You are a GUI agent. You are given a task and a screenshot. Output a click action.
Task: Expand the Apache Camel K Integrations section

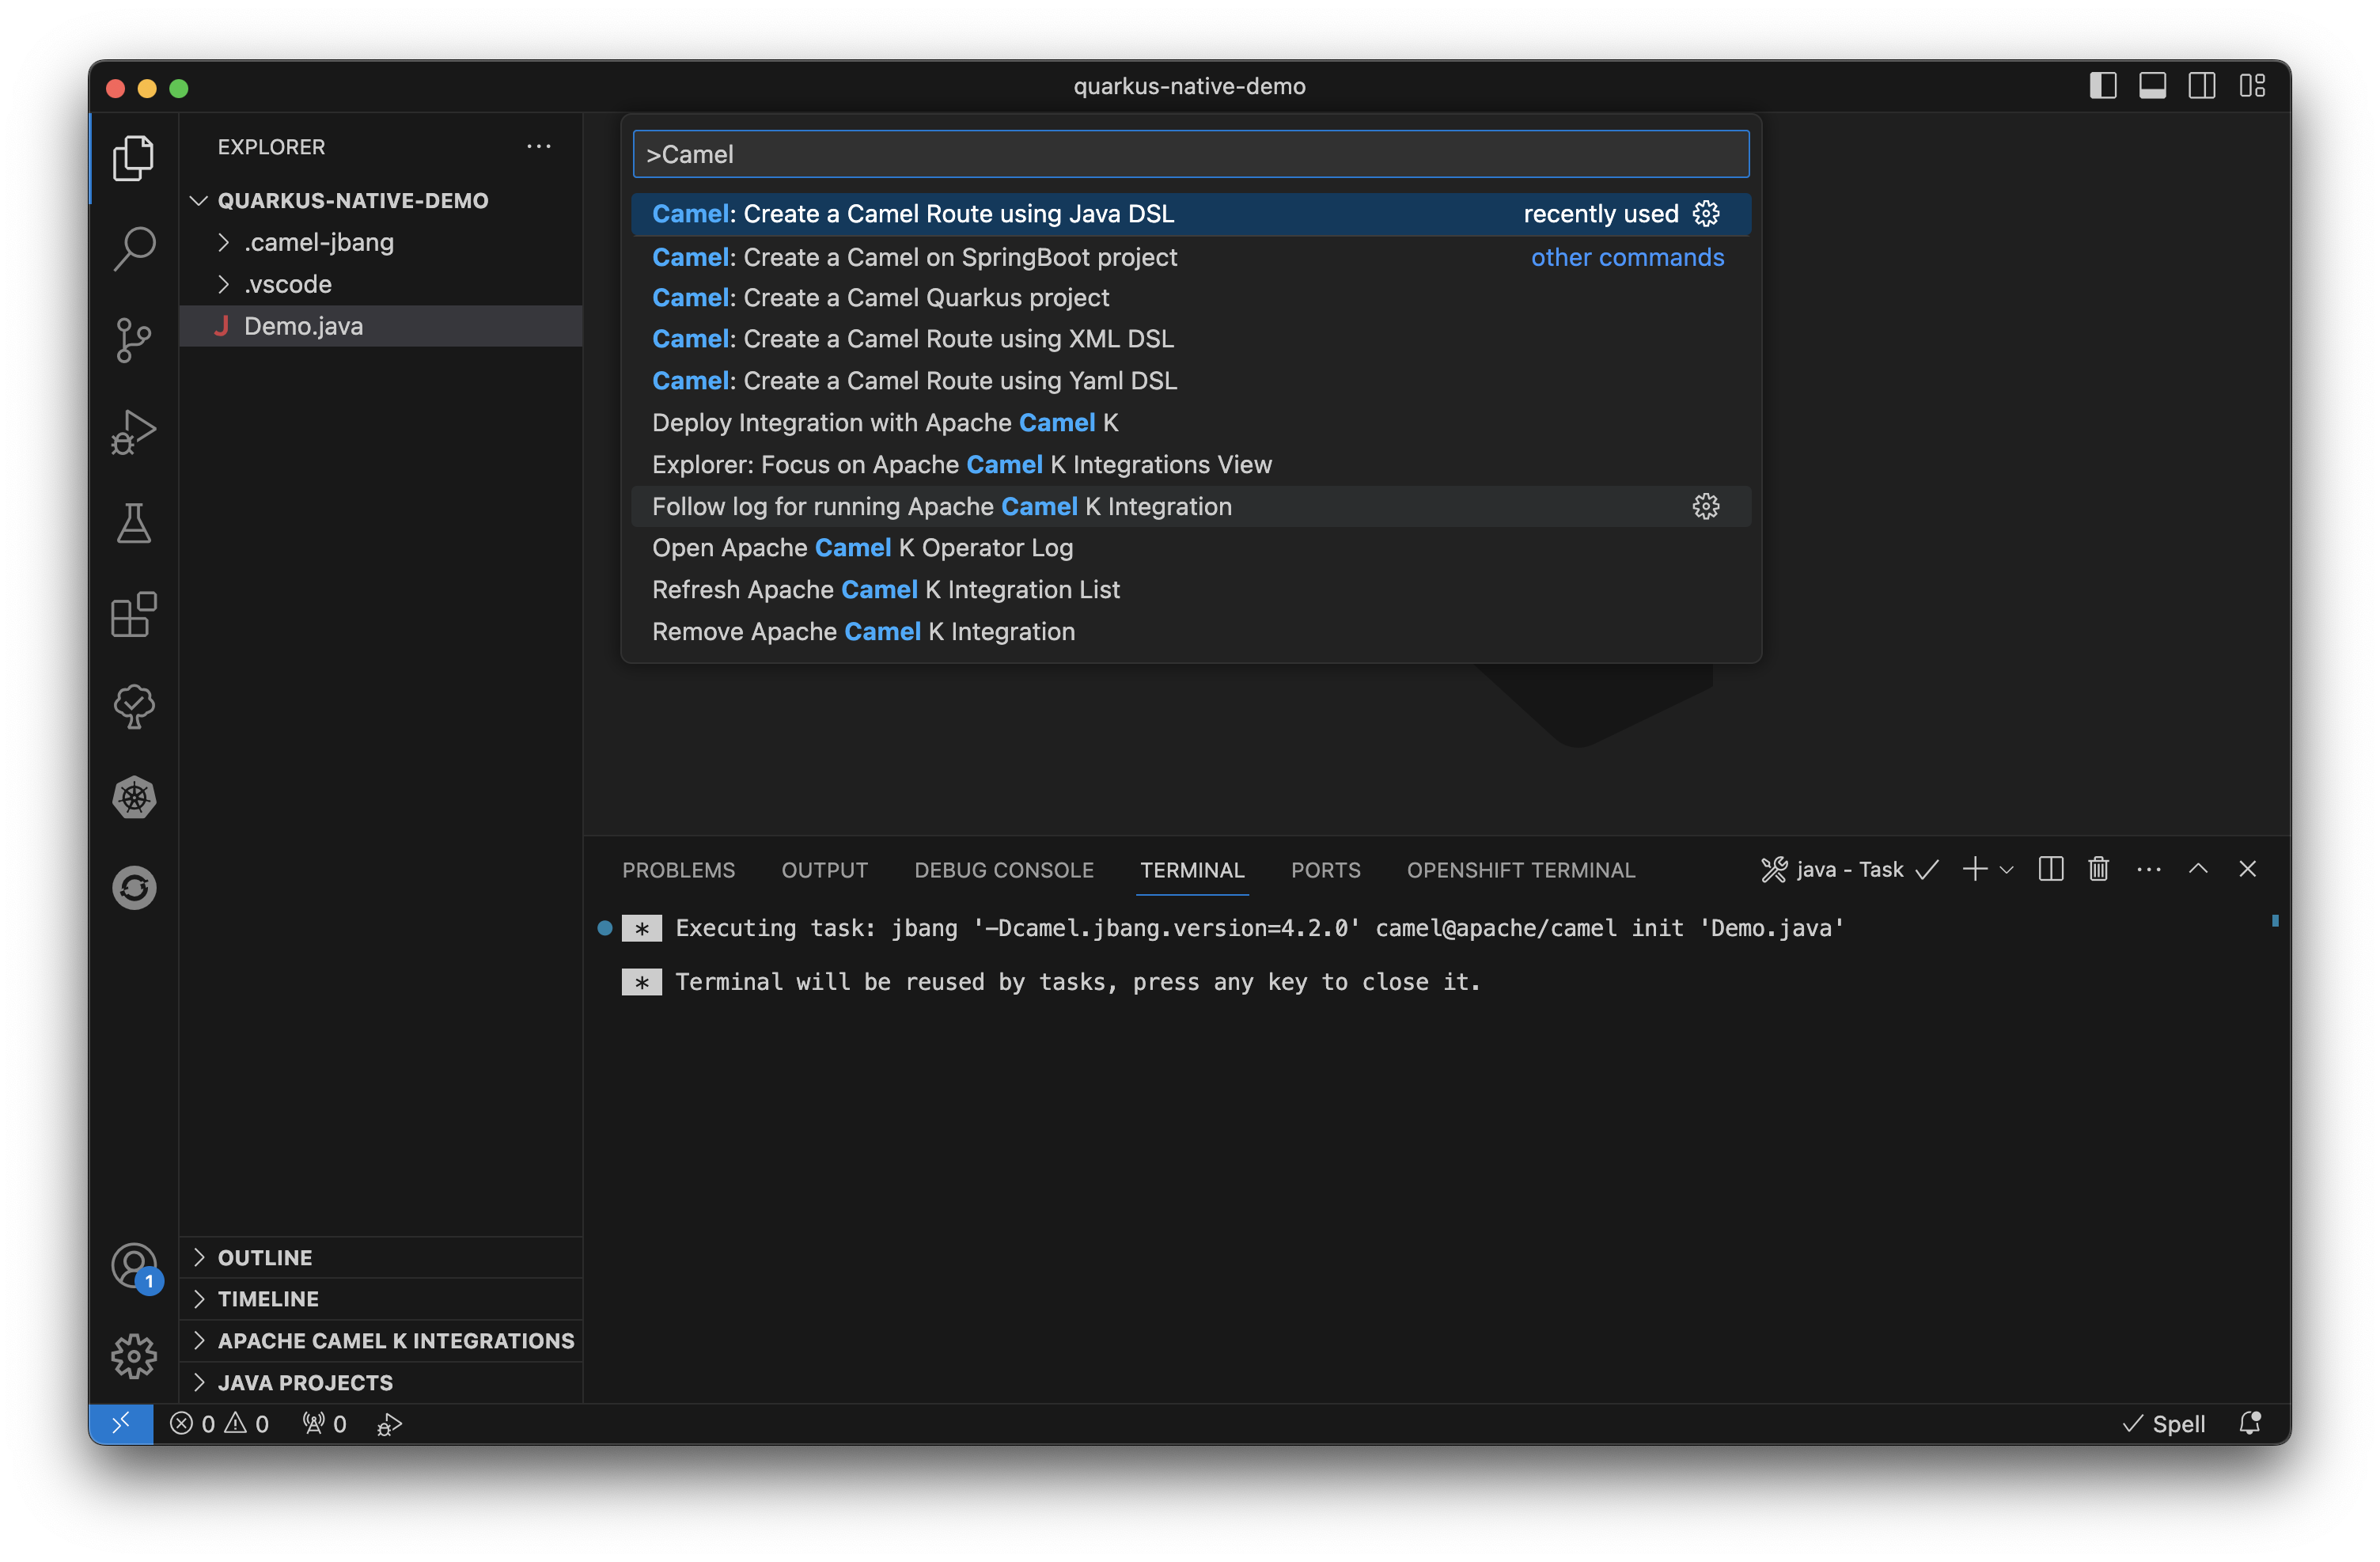(395, 1340)
